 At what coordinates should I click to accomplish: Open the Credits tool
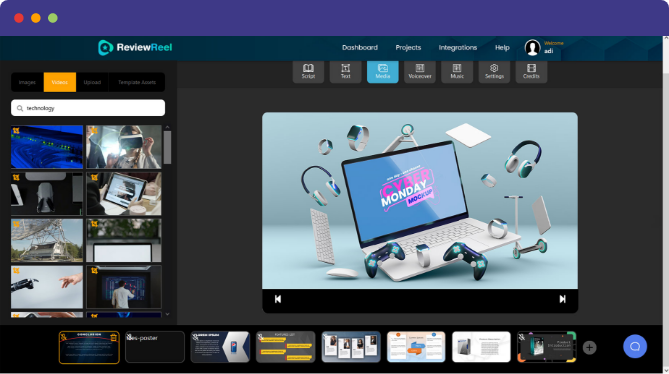(x=531, y=72)
